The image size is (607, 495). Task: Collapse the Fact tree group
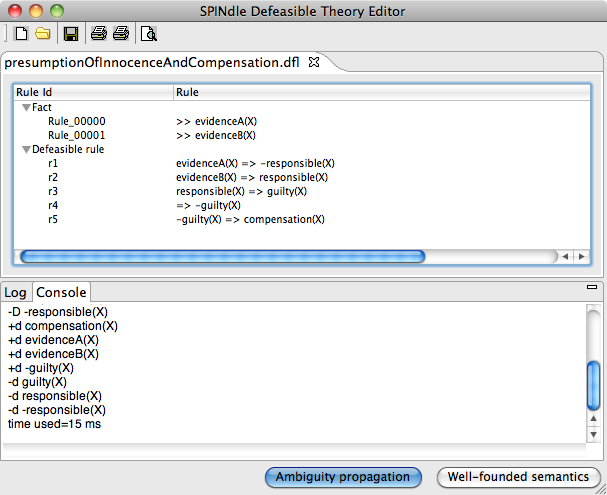coord(26,108)
